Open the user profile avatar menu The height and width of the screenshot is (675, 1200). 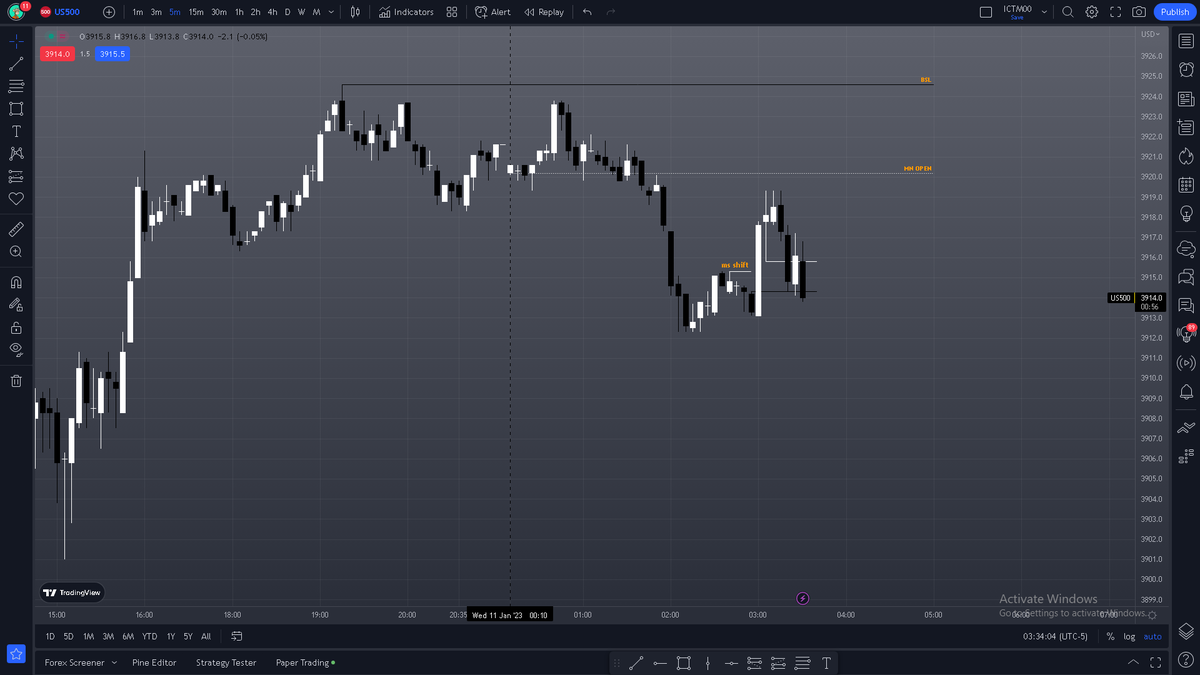coord(16,12)
